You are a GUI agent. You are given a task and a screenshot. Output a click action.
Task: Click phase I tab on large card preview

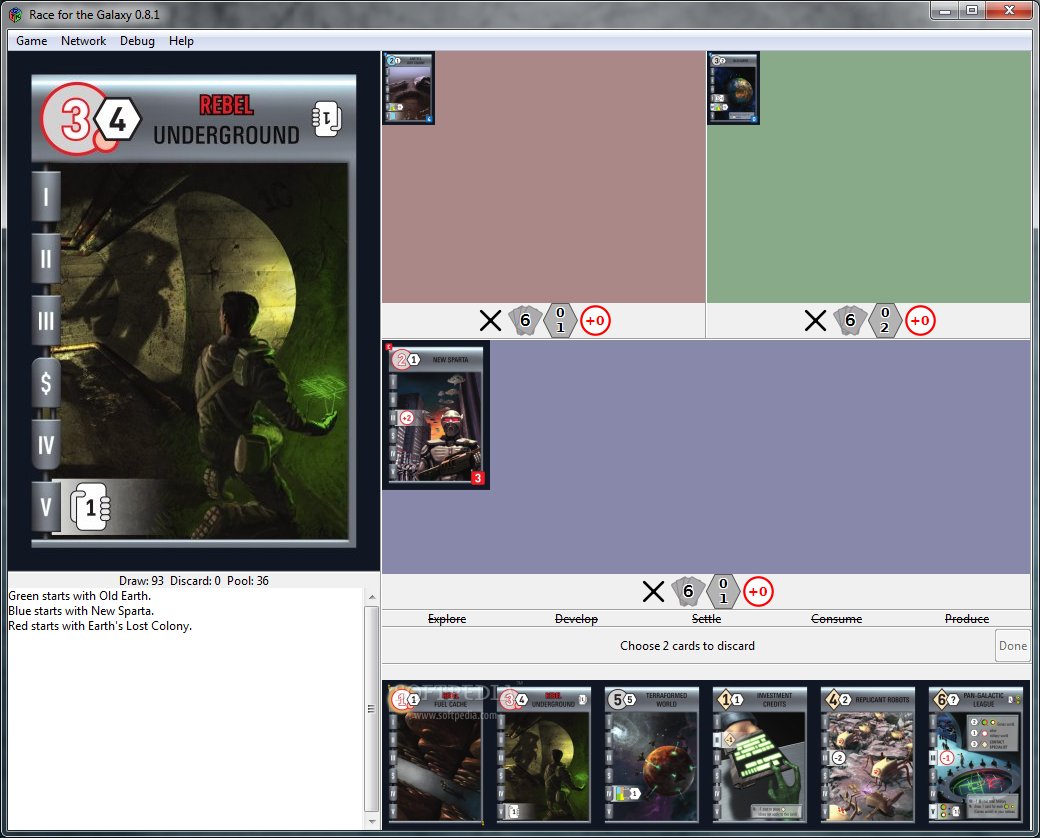[x=46, y=196]
